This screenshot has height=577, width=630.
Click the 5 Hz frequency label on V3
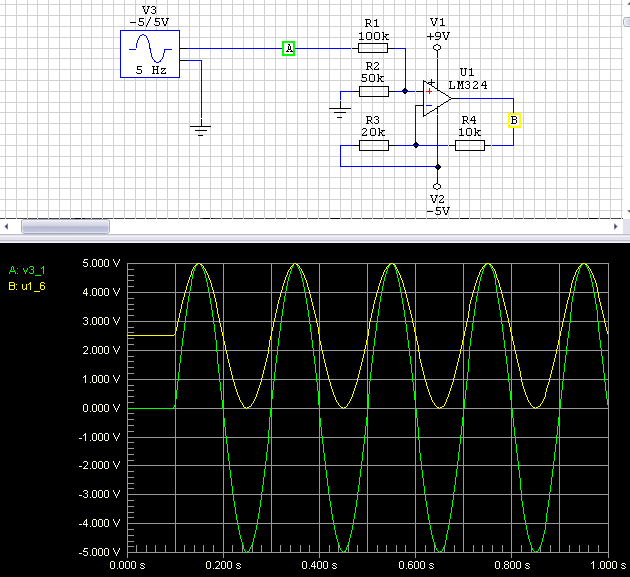pos(151,70)
